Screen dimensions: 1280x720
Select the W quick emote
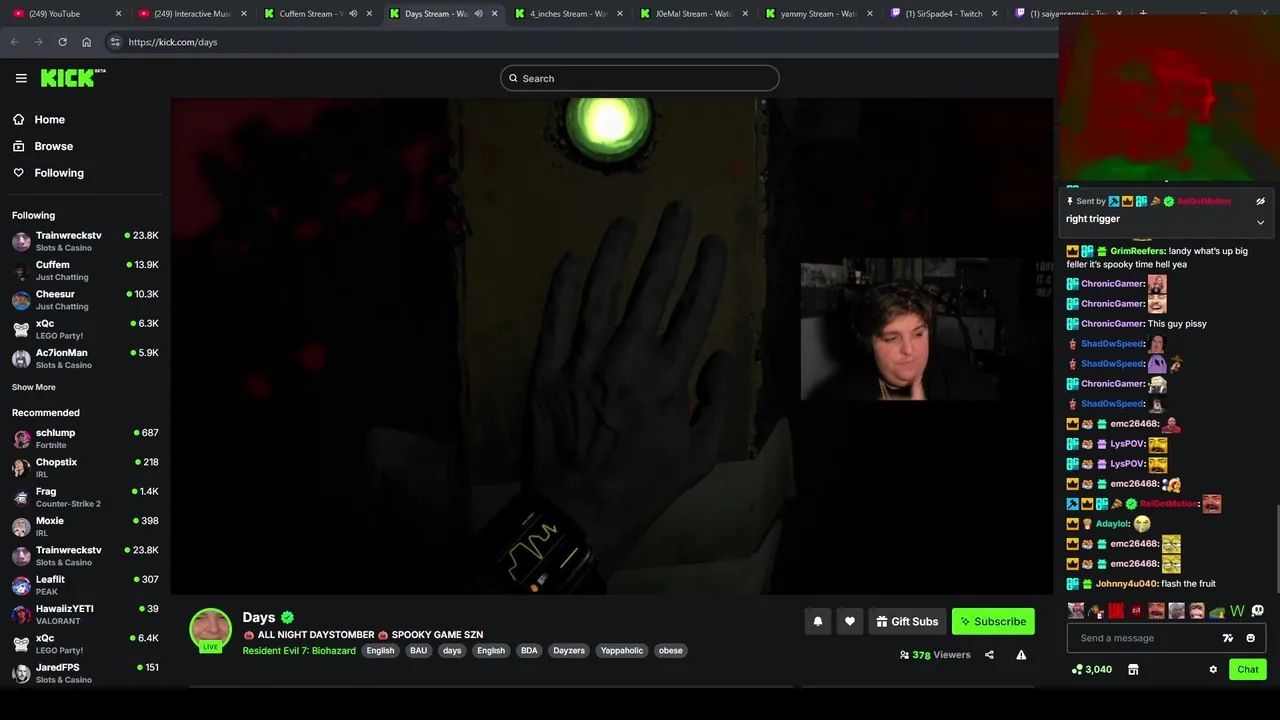[x=1237, y=611]
